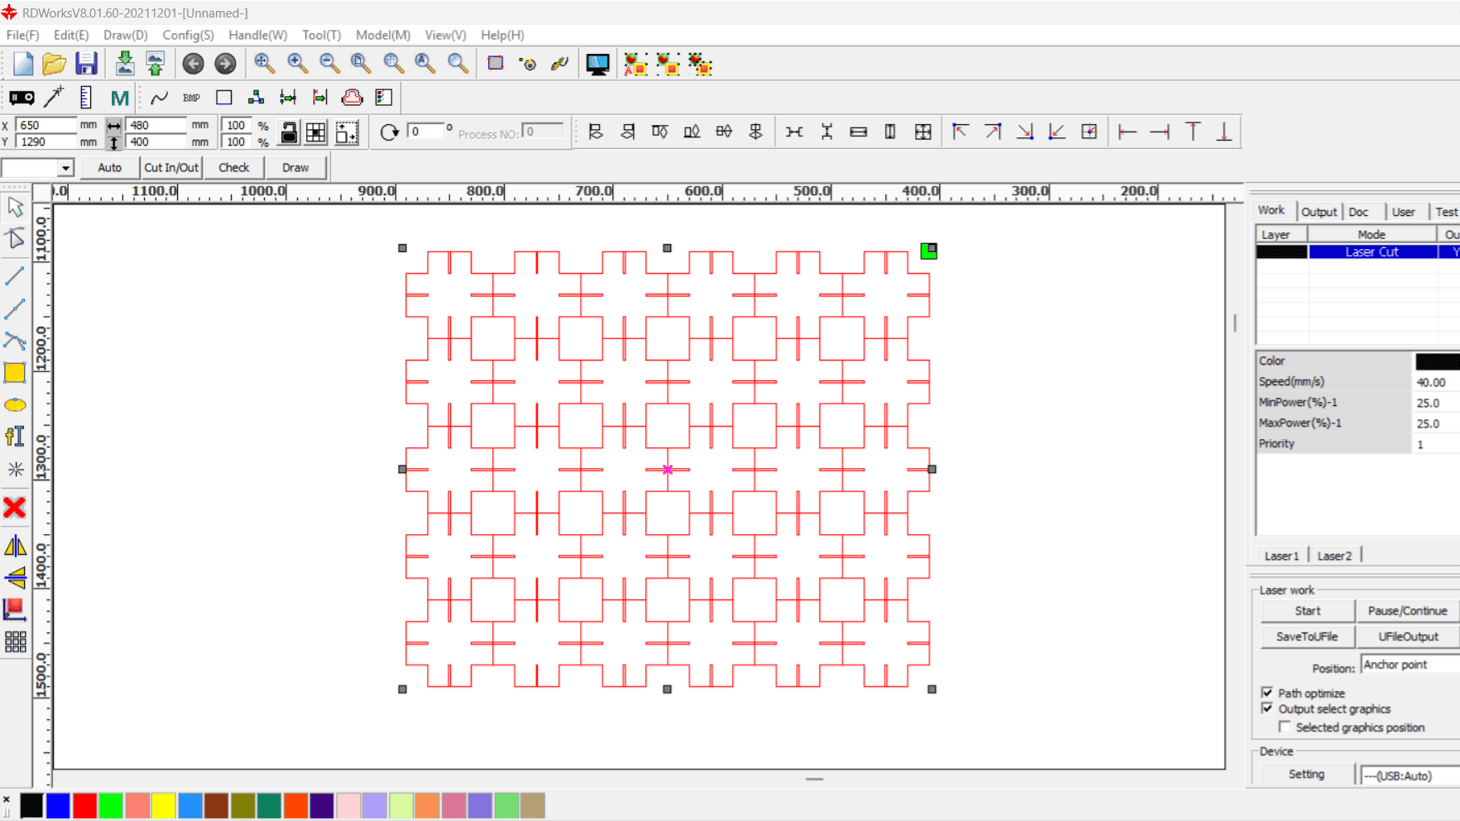Pick the yellow swatch in the color palette

[x=163, y=805]
